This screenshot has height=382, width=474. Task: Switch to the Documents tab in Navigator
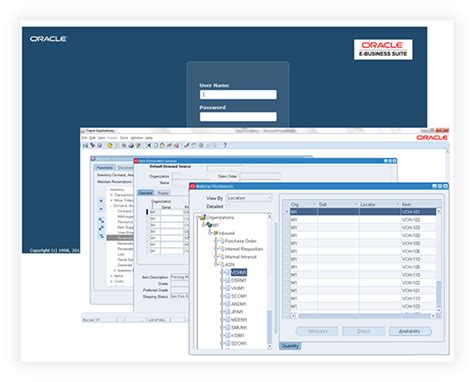[125, 167]
